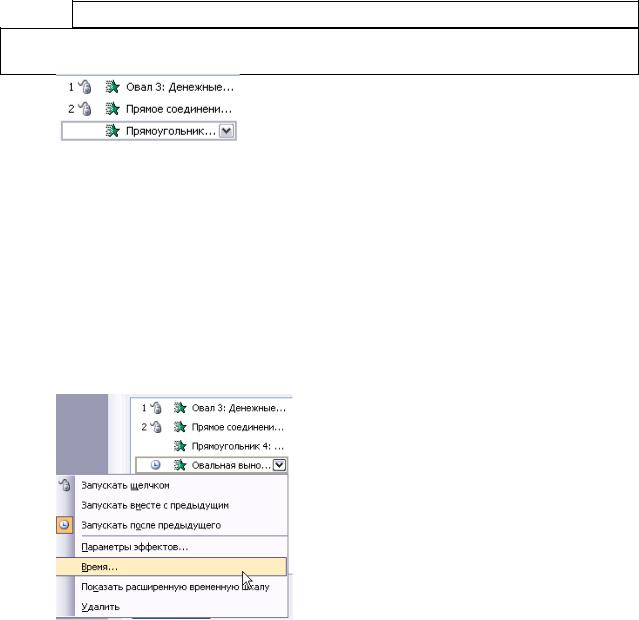The height and width of the screenshot is (620, 639).
Task: Click green star icon of upper 'Прямоугольник…'
Action: point(112,131)
